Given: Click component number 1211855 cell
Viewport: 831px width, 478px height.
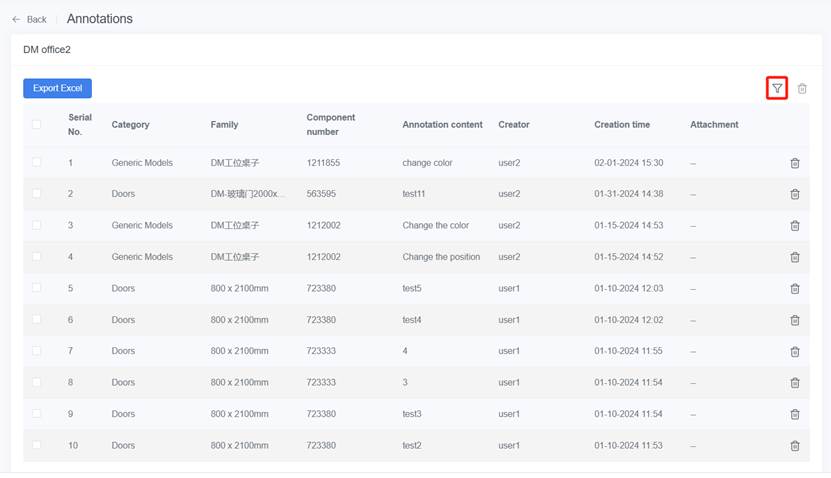Looking at the screenshot, I should click(323, 163).
